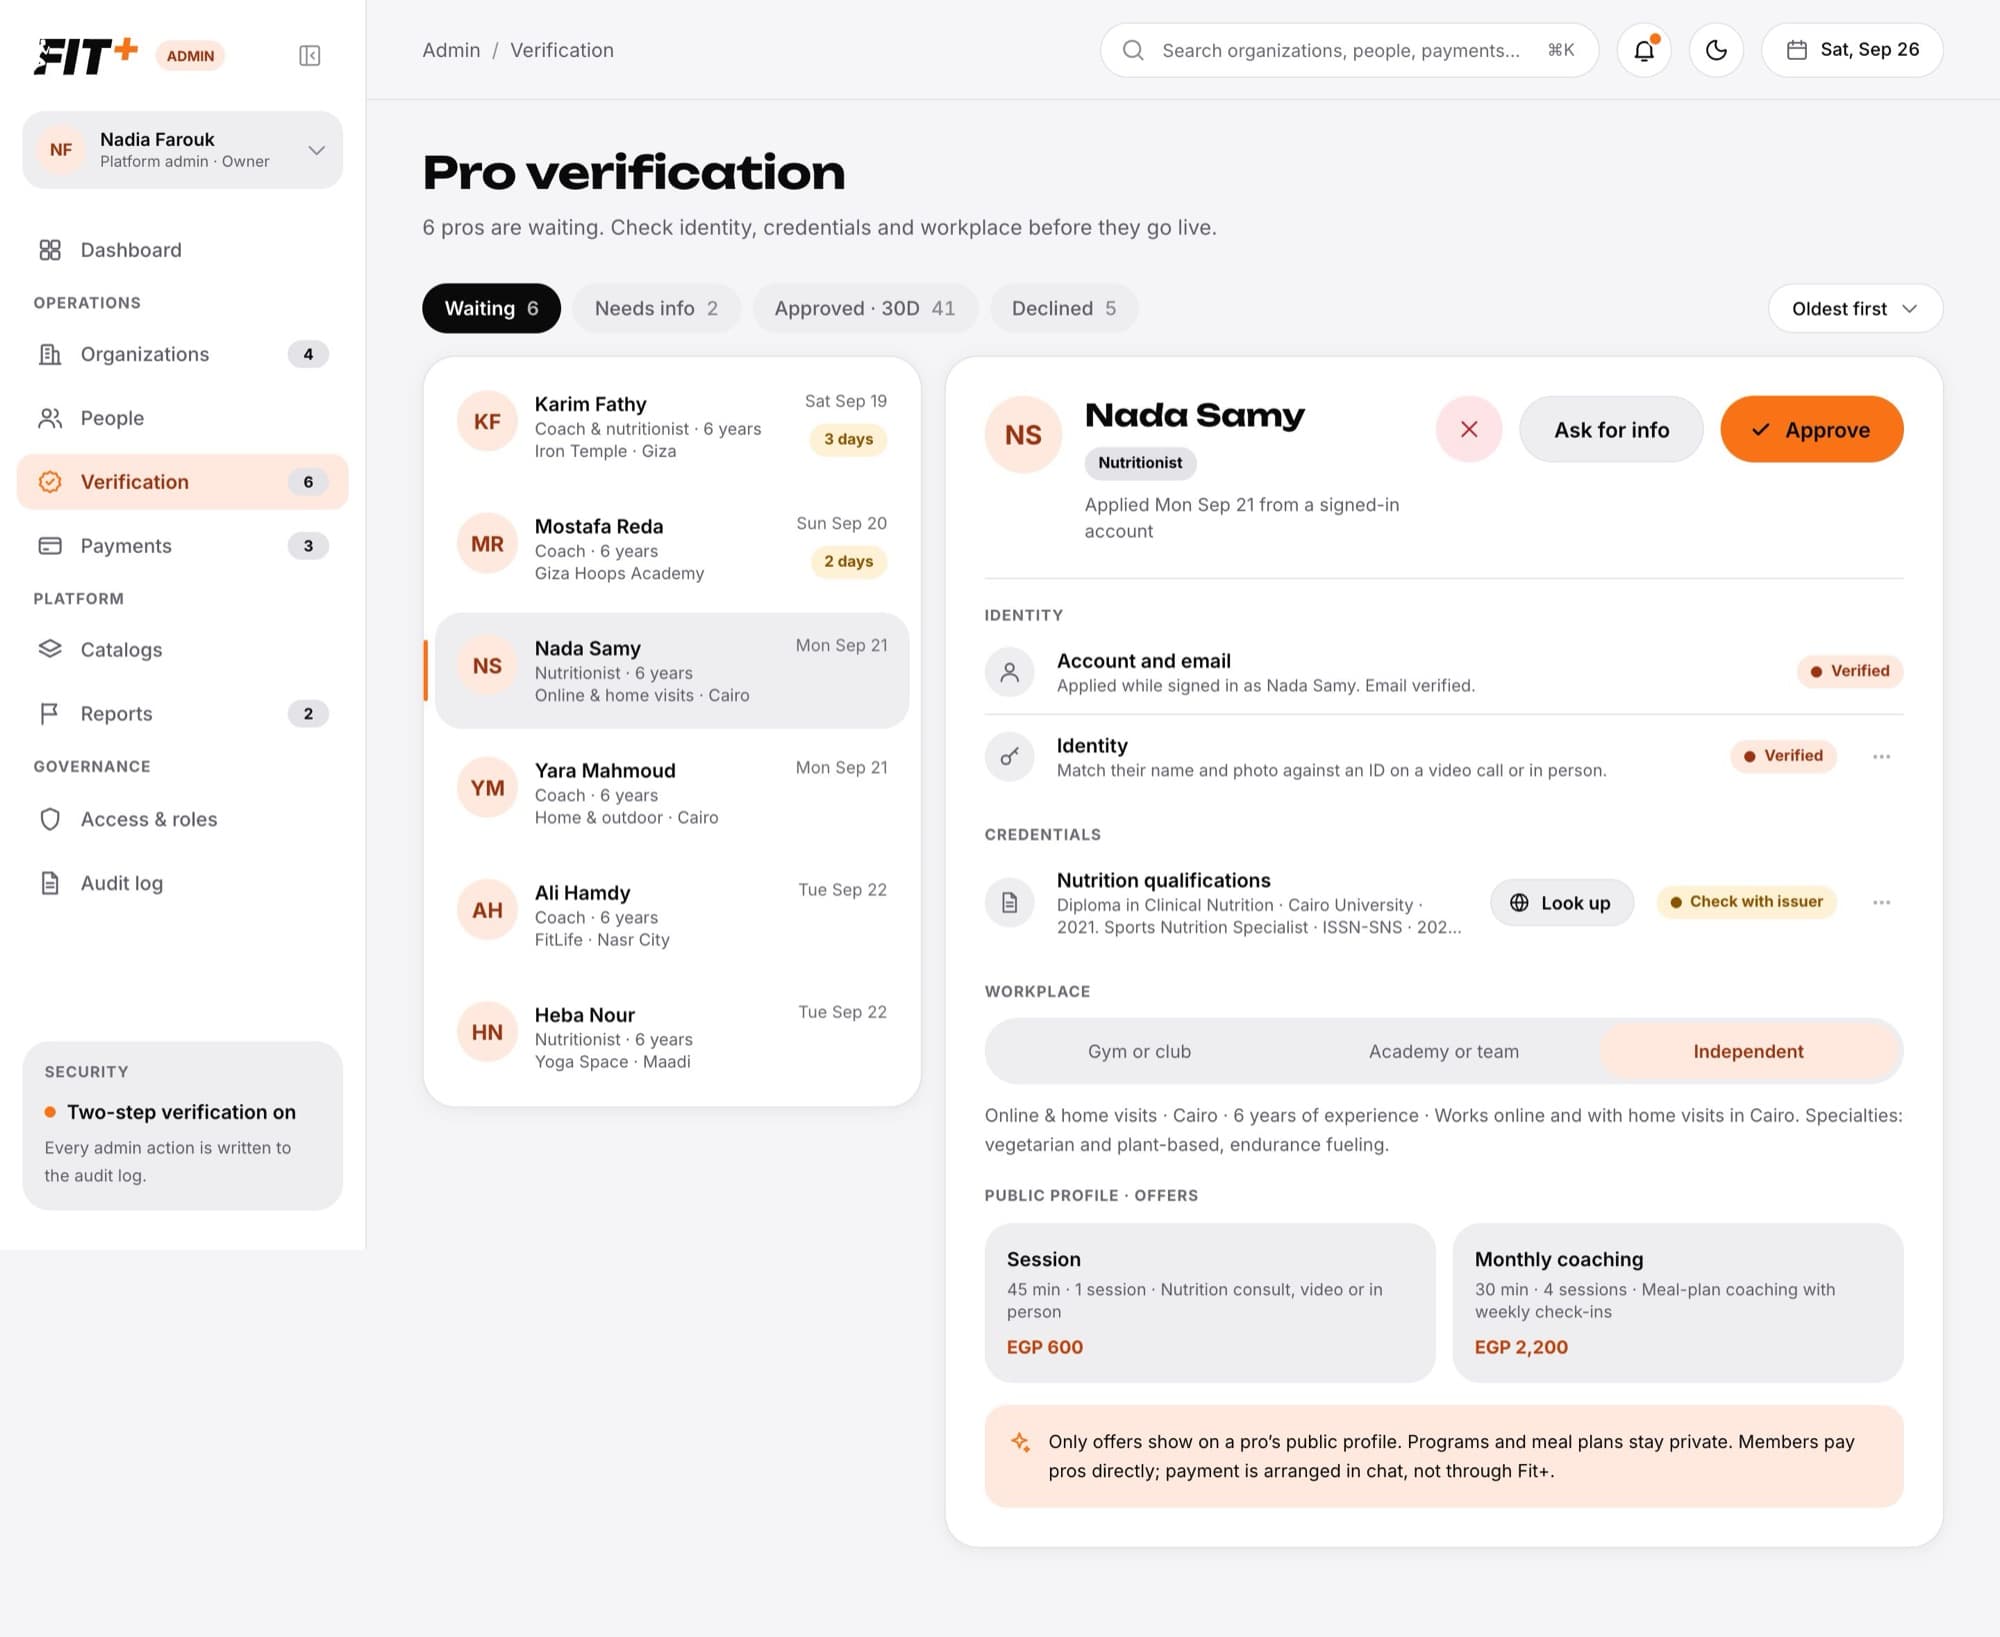Decline Nada Samy with the X button

(1469, 430)
